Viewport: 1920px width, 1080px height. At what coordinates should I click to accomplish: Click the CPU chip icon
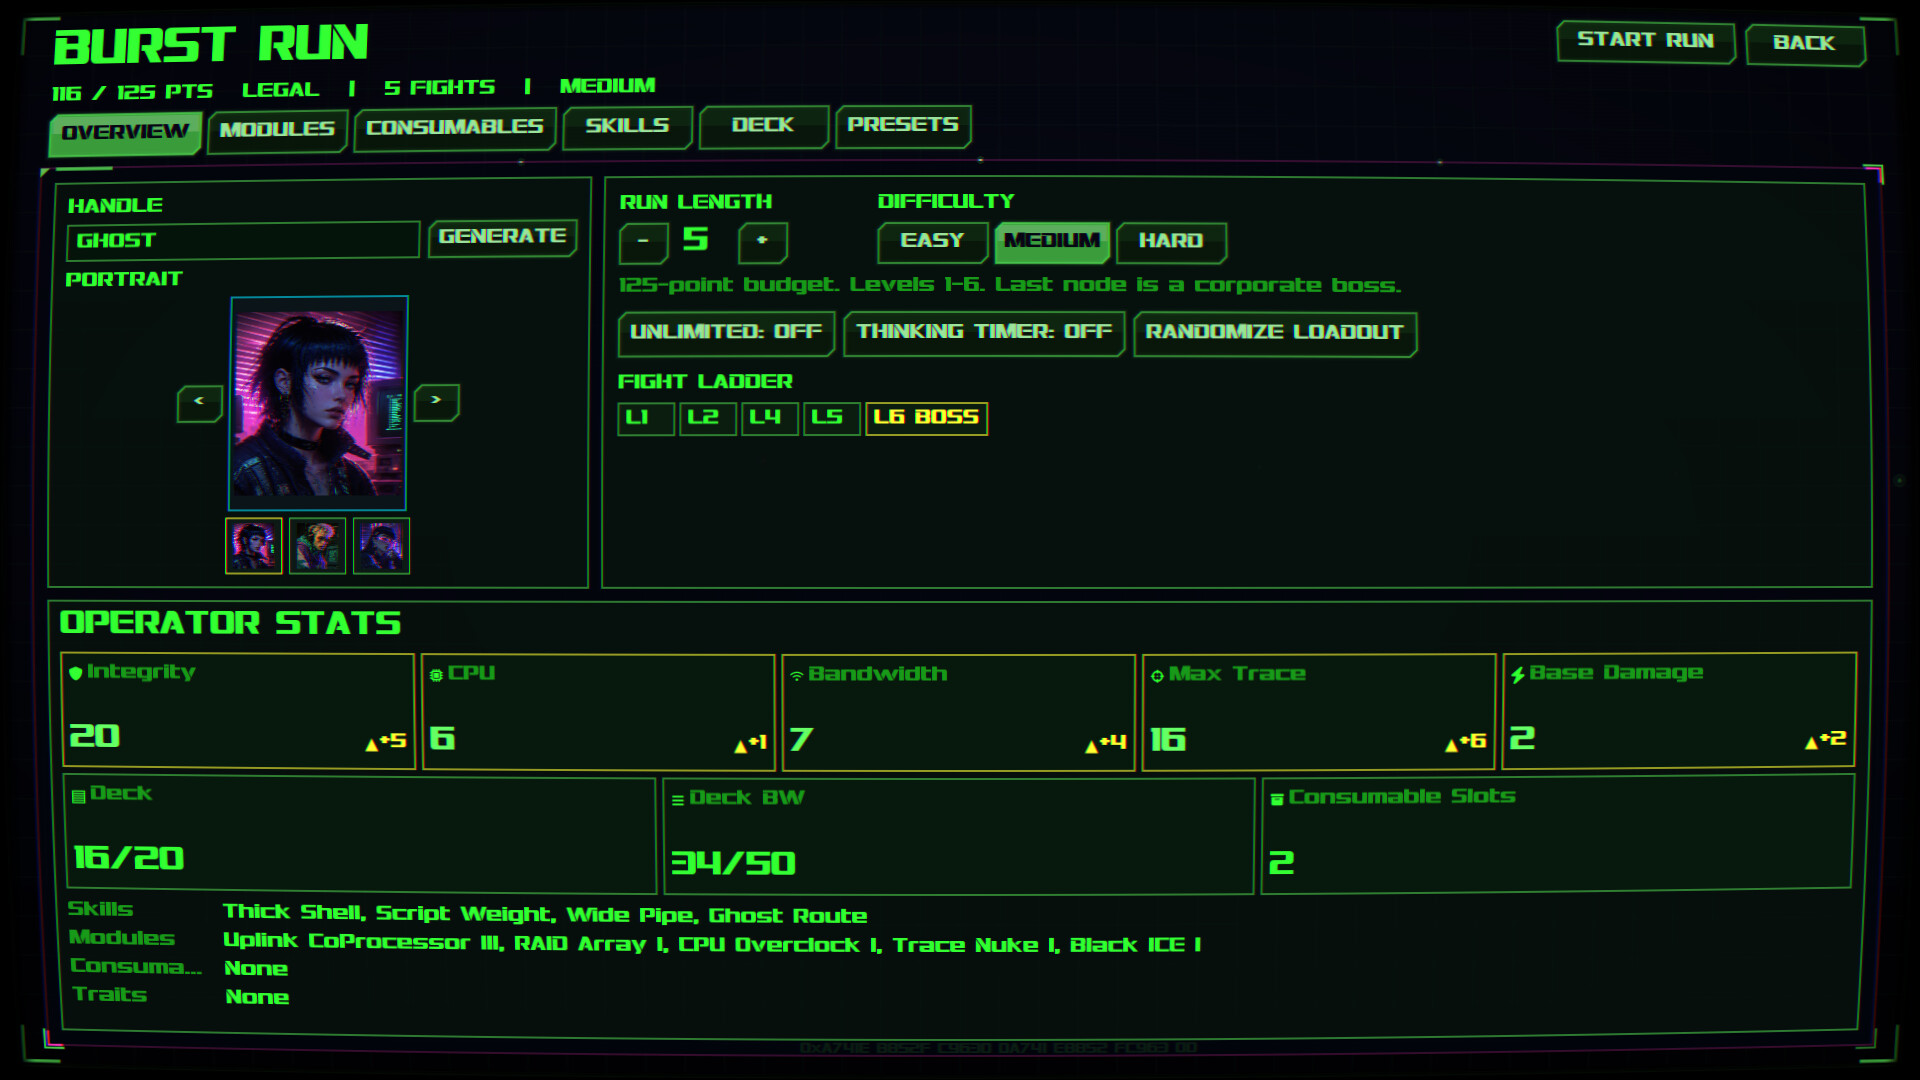point(436,675)
